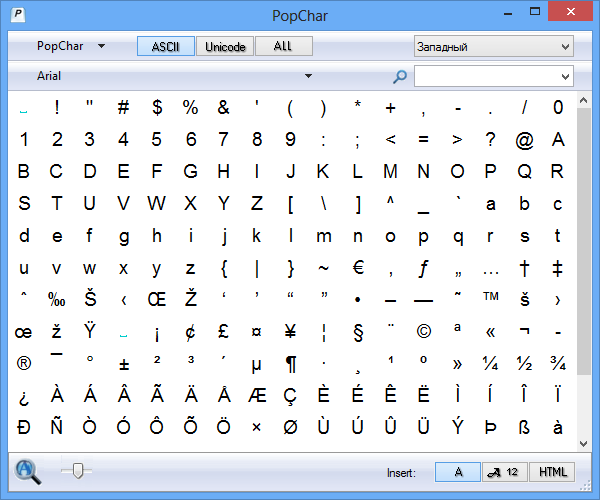The height and width of the screenshot is (500, 600).
Task: Select the multiplication × character
Action: [257, 427]
